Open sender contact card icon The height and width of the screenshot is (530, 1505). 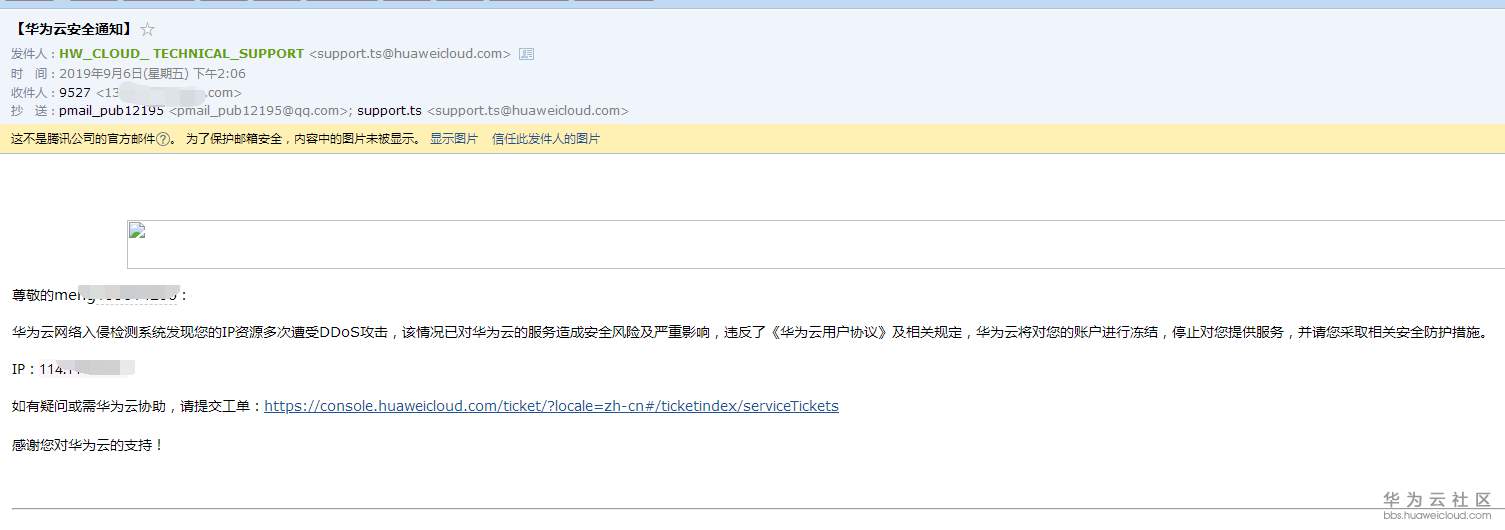click(527, 54)
